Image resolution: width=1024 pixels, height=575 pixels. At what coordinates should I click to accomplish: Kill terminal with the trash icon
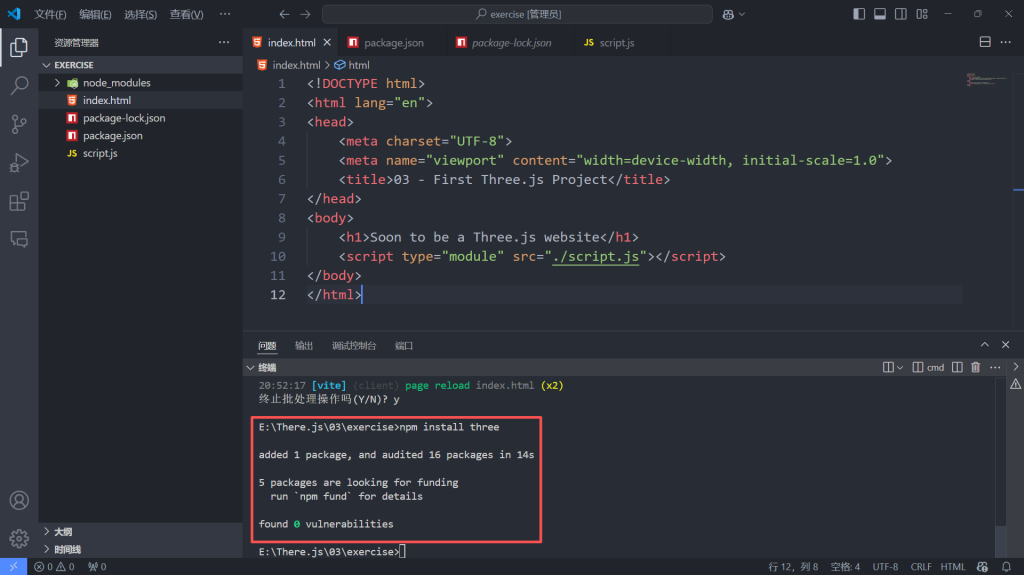click(x=976, y=367)
